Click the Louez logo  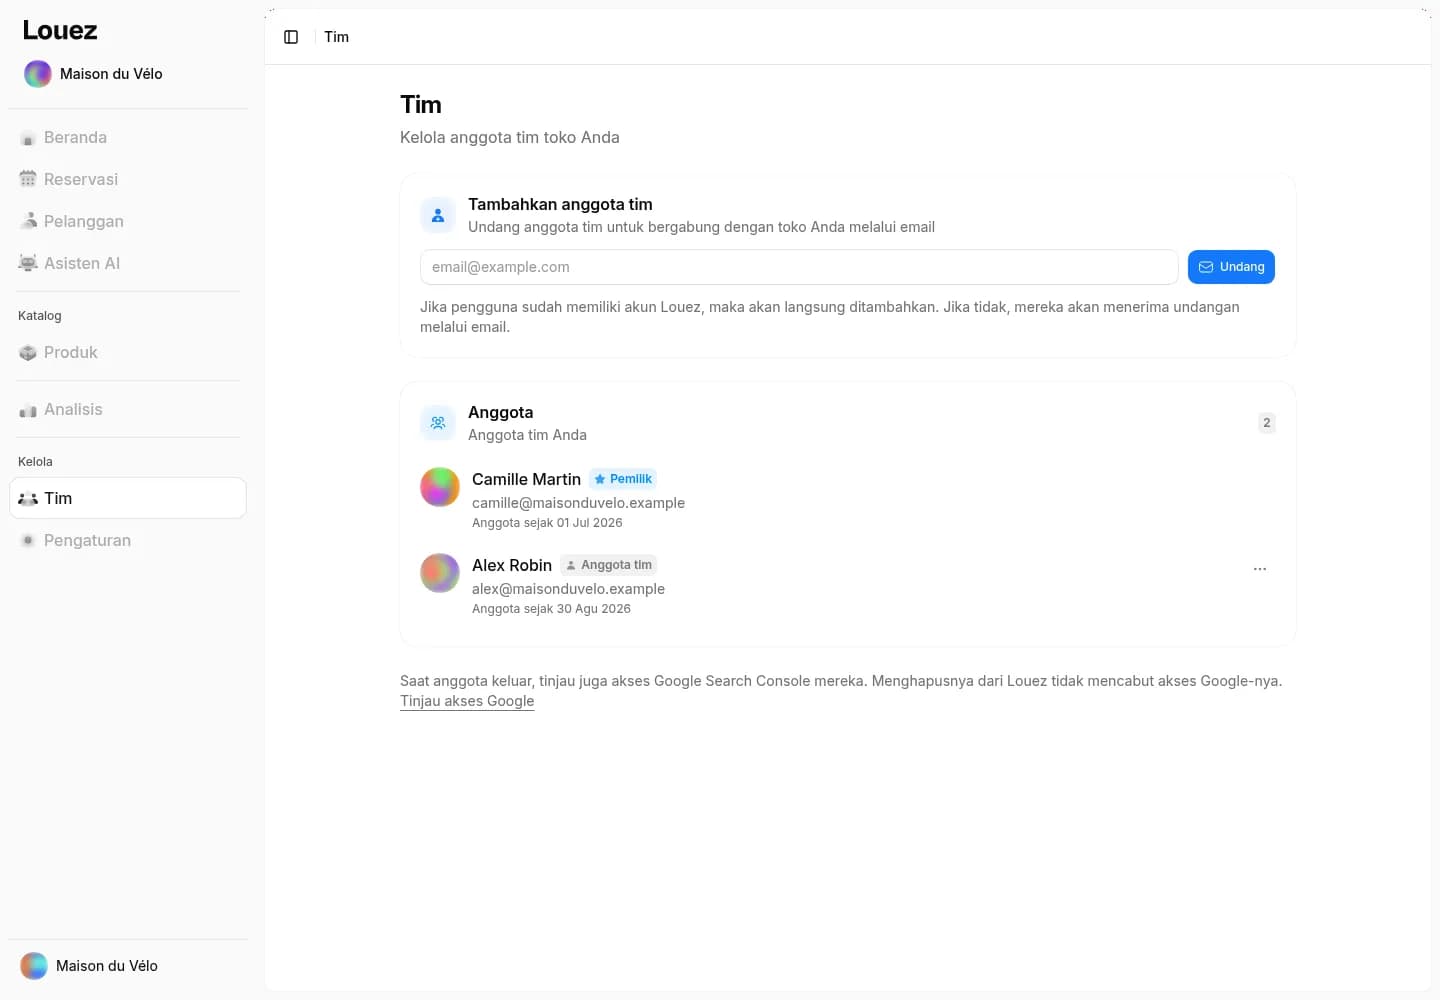coord(60,30)
